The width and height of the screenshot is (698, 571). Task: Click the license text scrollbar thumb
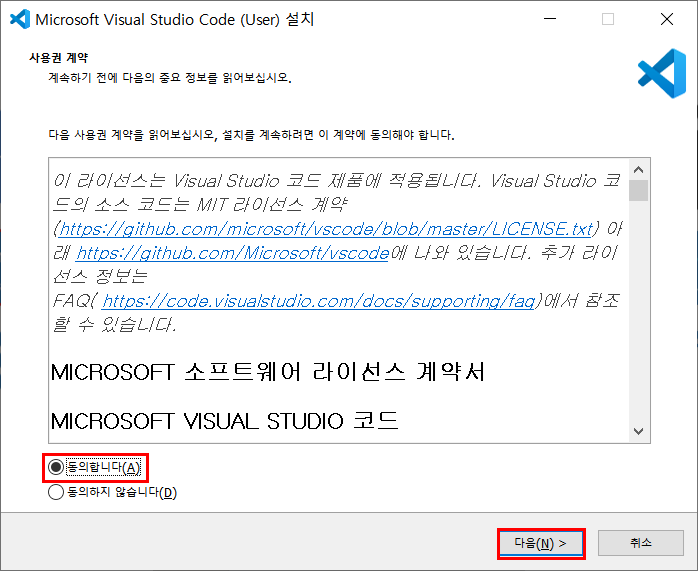click(x=638, y=190)
